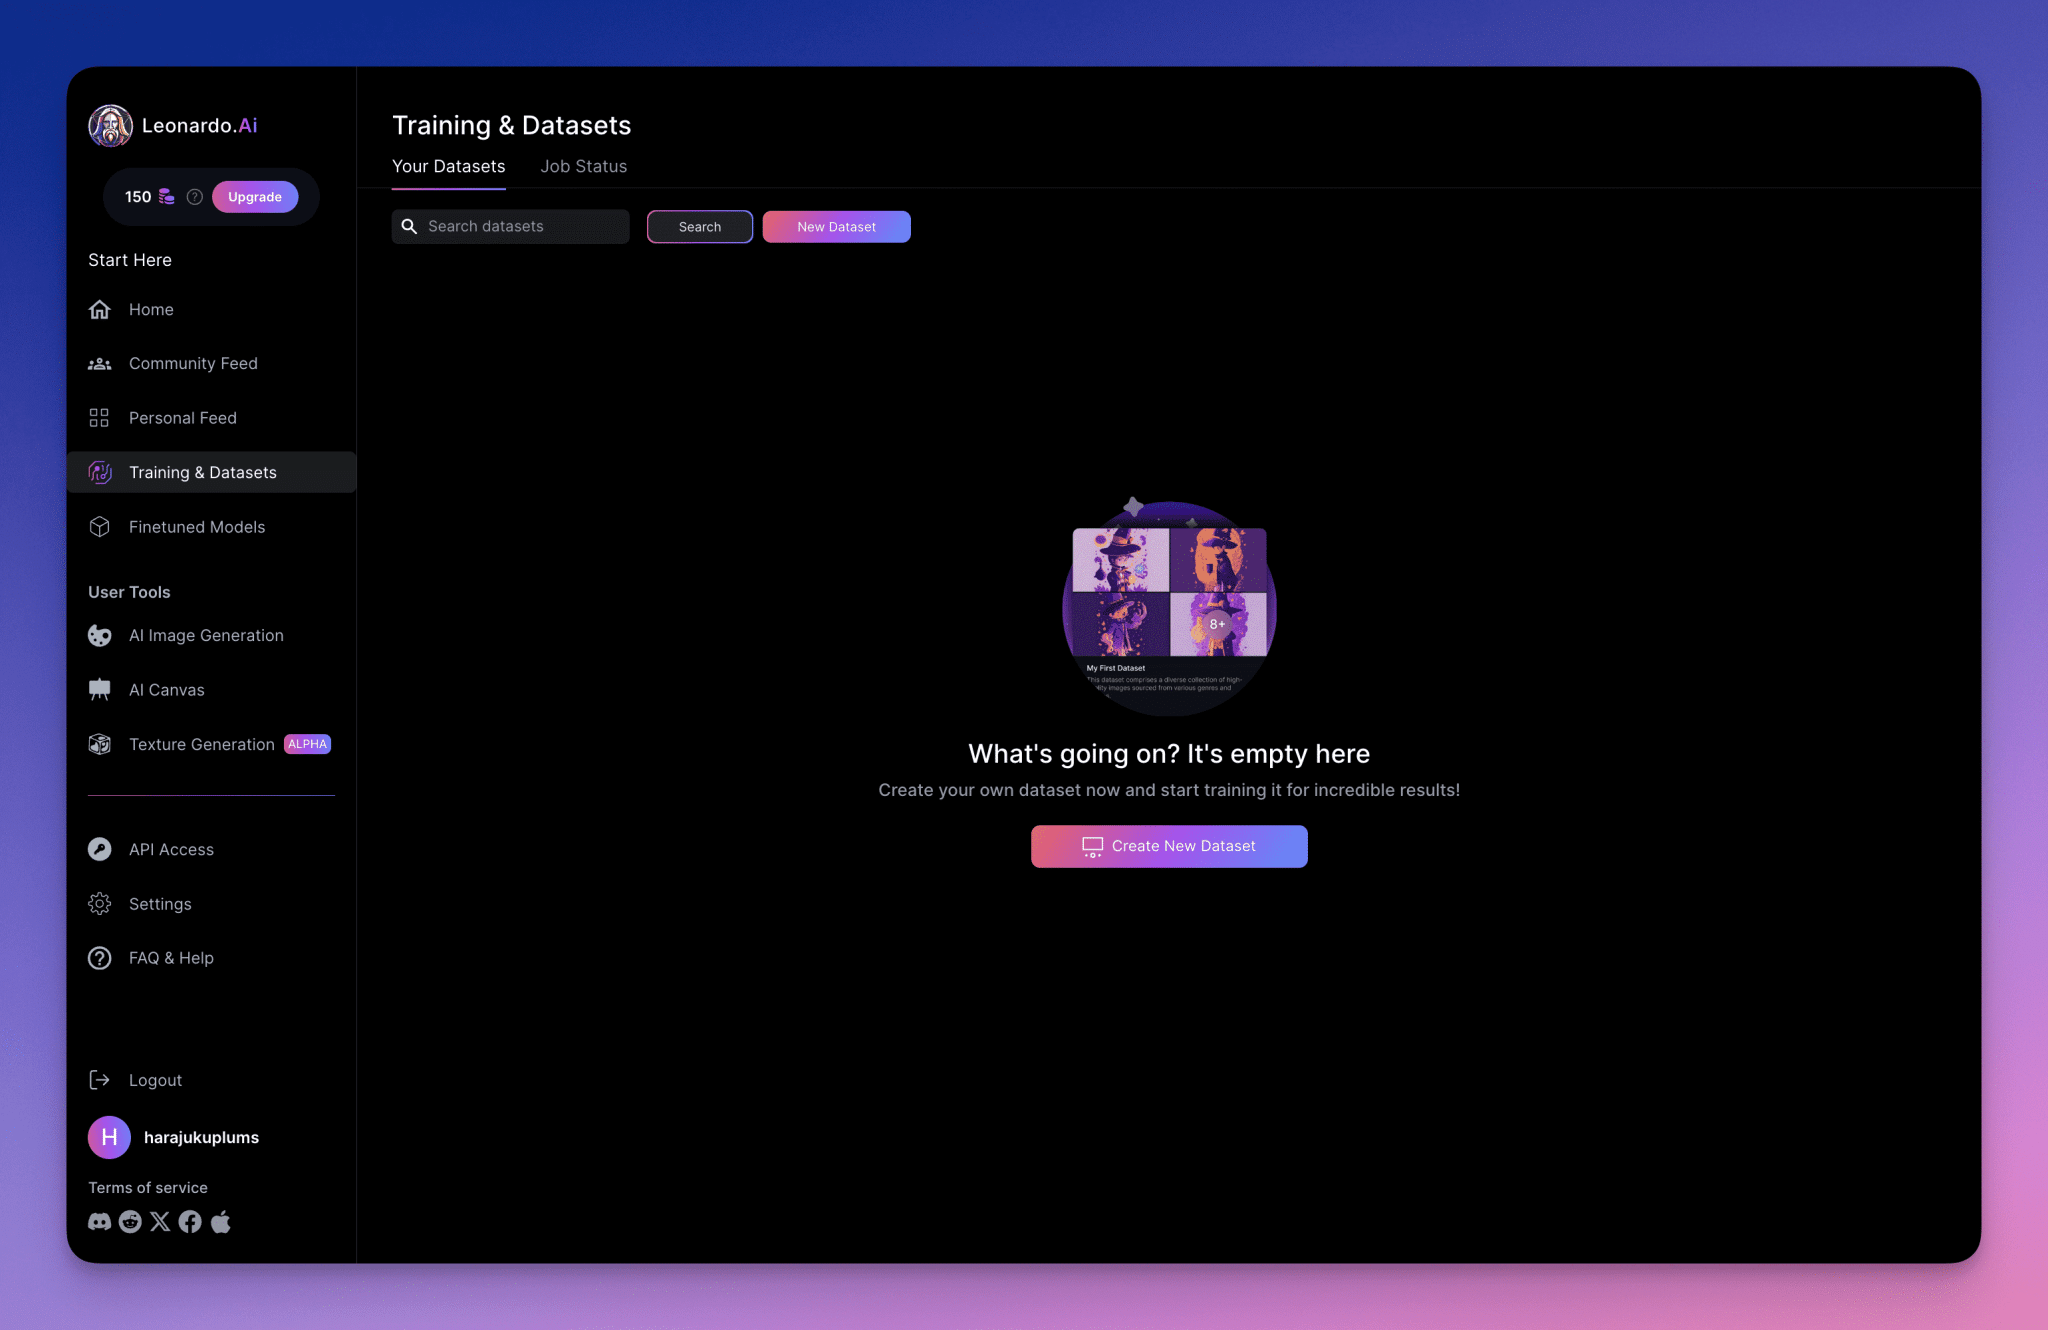Go to Finetuned Models page

[197, 527]
